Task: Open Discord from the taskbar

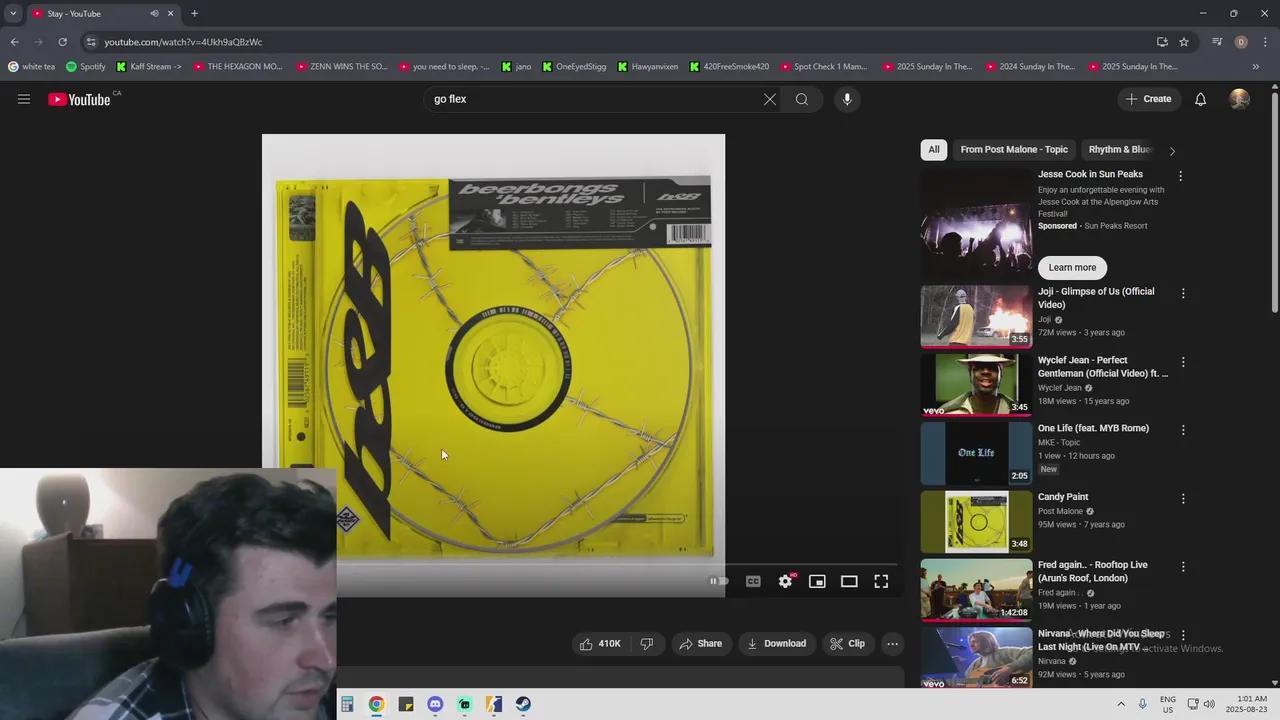Action: 435,704
